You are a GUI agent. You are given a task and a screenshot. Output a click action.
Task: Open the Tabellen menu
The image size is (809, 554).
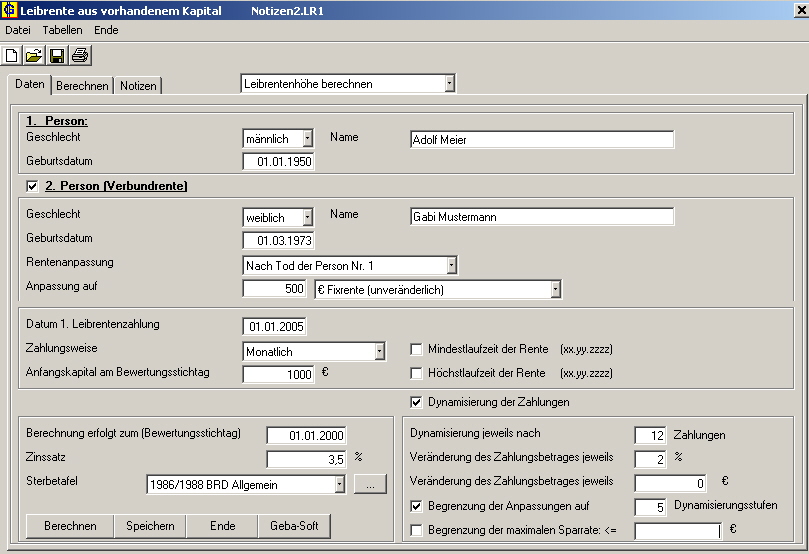click(62, 30)
